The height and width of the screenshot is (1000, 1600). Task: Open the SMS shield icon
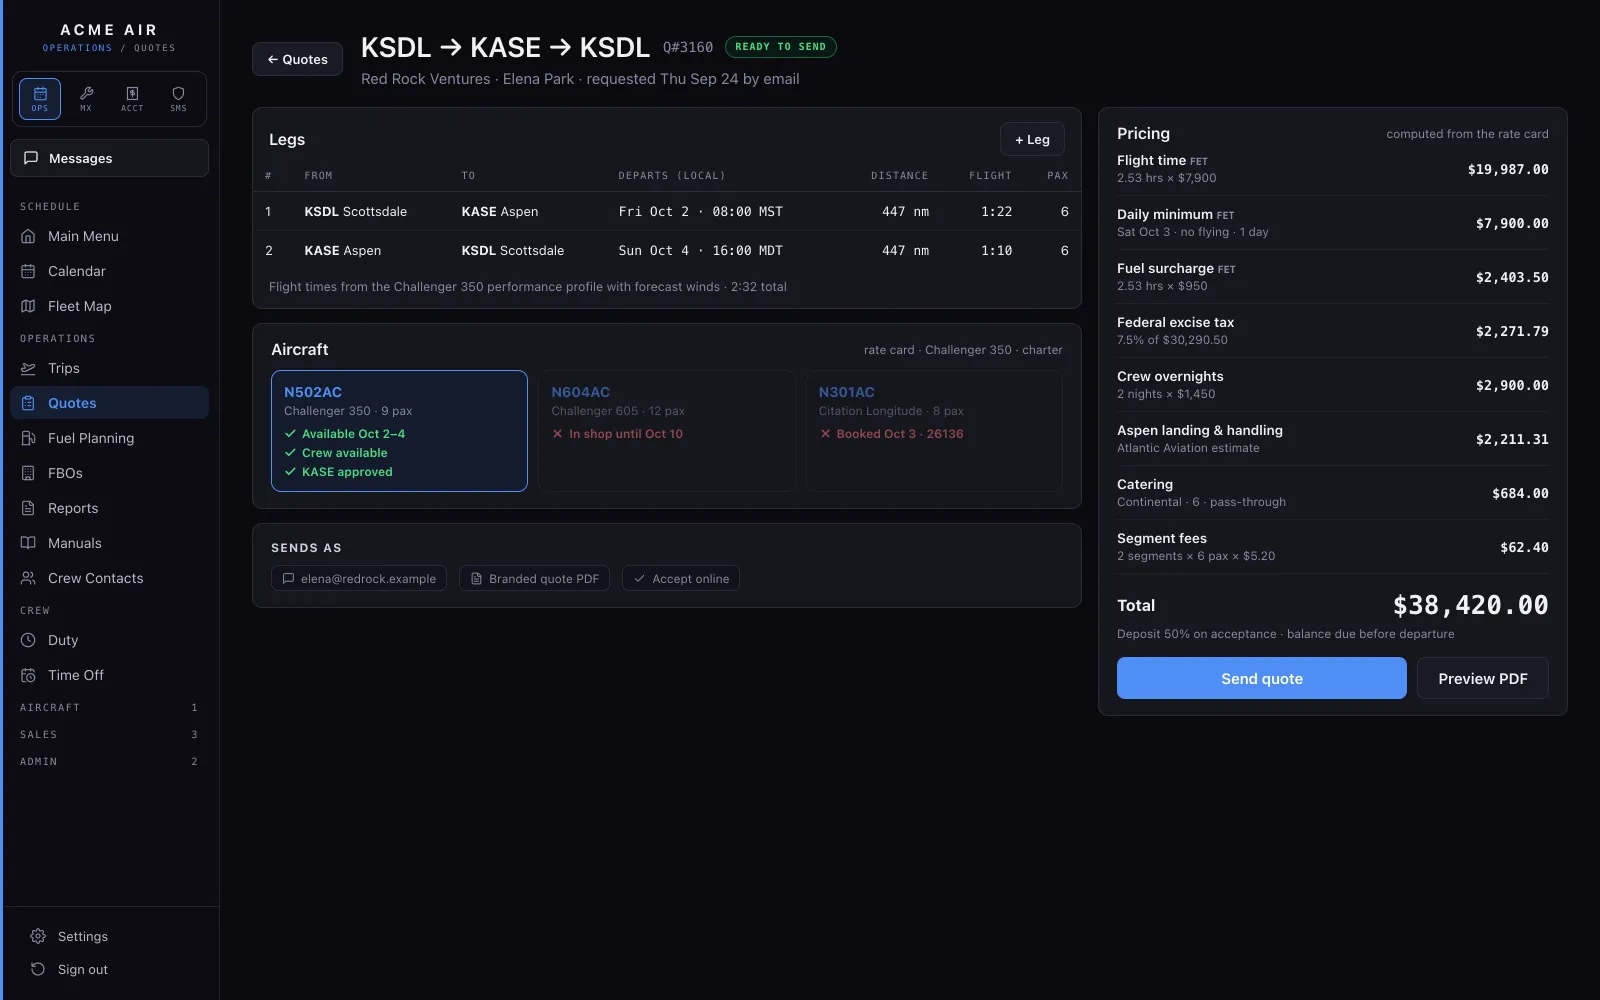click(178, 99)
